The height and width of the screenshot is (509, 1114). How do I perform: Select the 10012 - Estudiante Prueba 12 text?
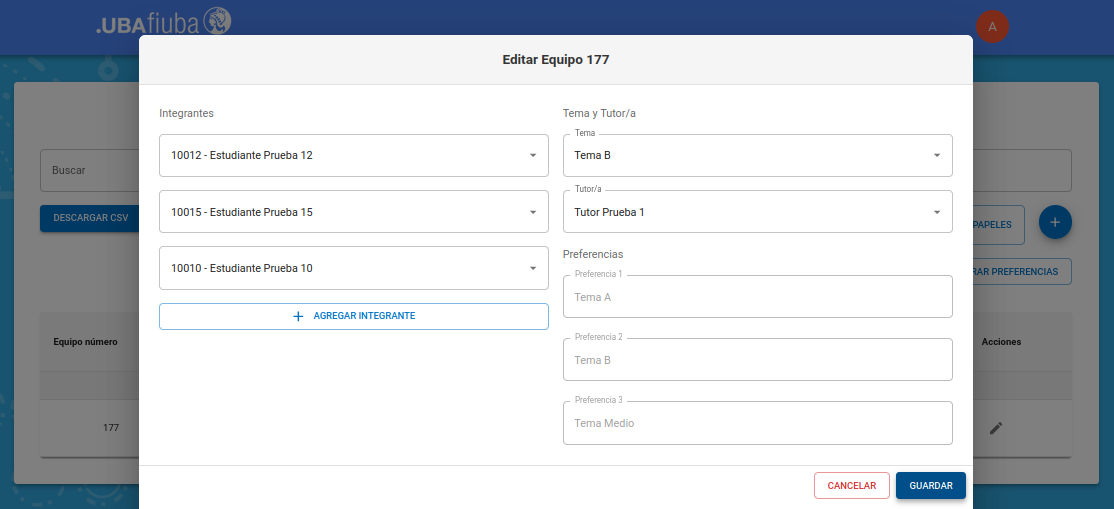point(242,156)
